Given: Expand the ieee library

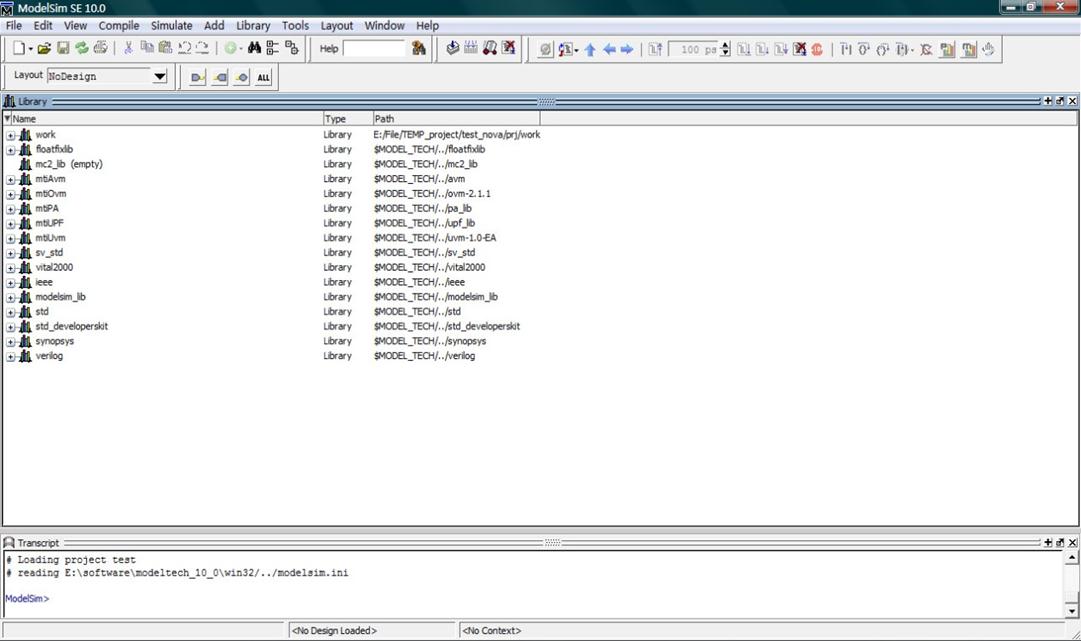Looking at the screenshot, I should 10,283.
